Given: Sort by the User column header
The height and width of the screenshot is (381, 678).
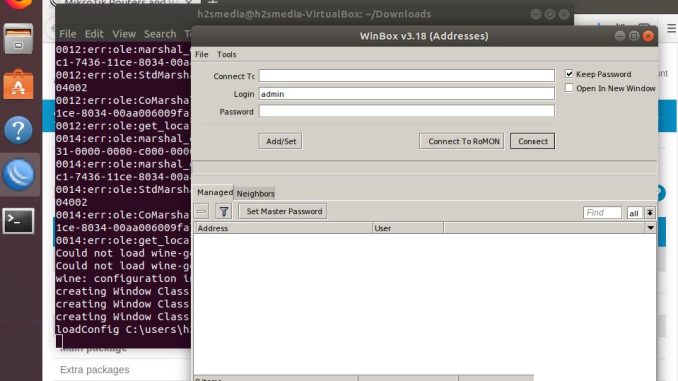Looking at the screenshot, I should (408, 228).
